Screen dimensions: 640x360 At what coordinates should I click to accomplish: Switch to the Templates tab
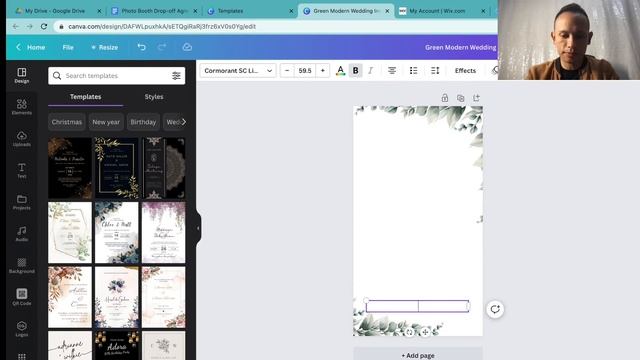pos(85,97)
